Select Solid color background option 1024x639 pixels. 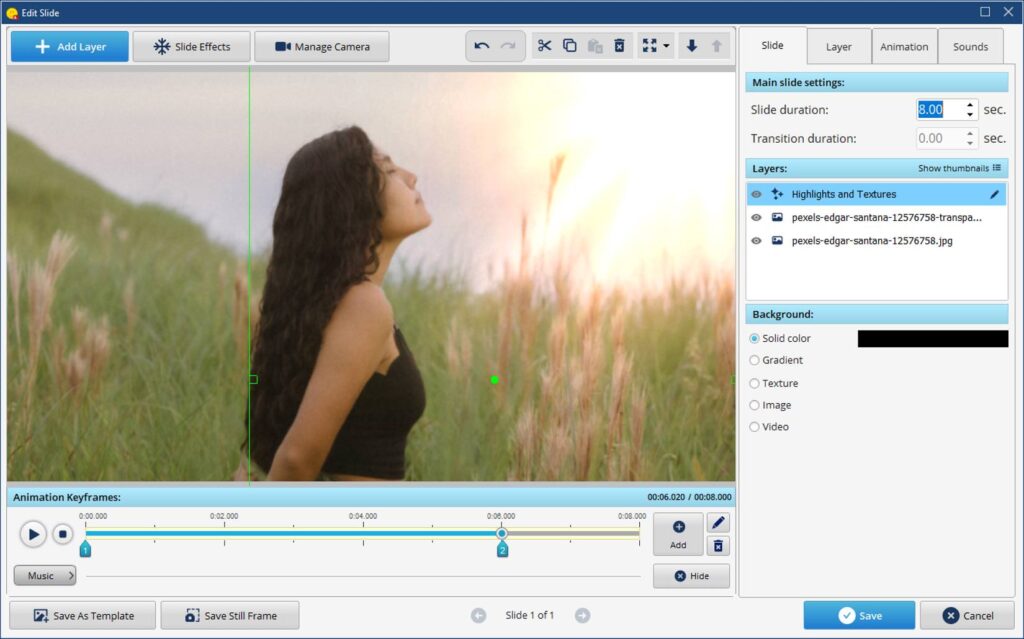tap(754, 338)
